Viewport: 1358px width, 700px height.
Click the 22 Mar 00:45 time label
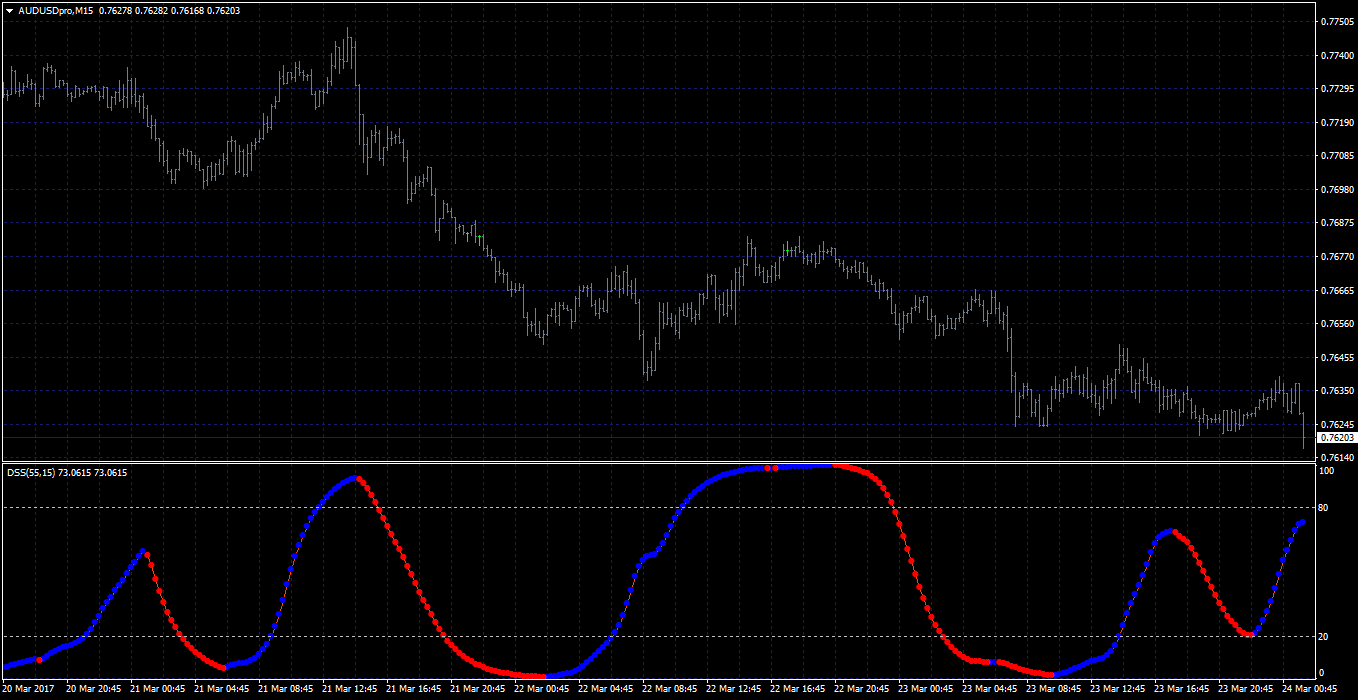542,689
